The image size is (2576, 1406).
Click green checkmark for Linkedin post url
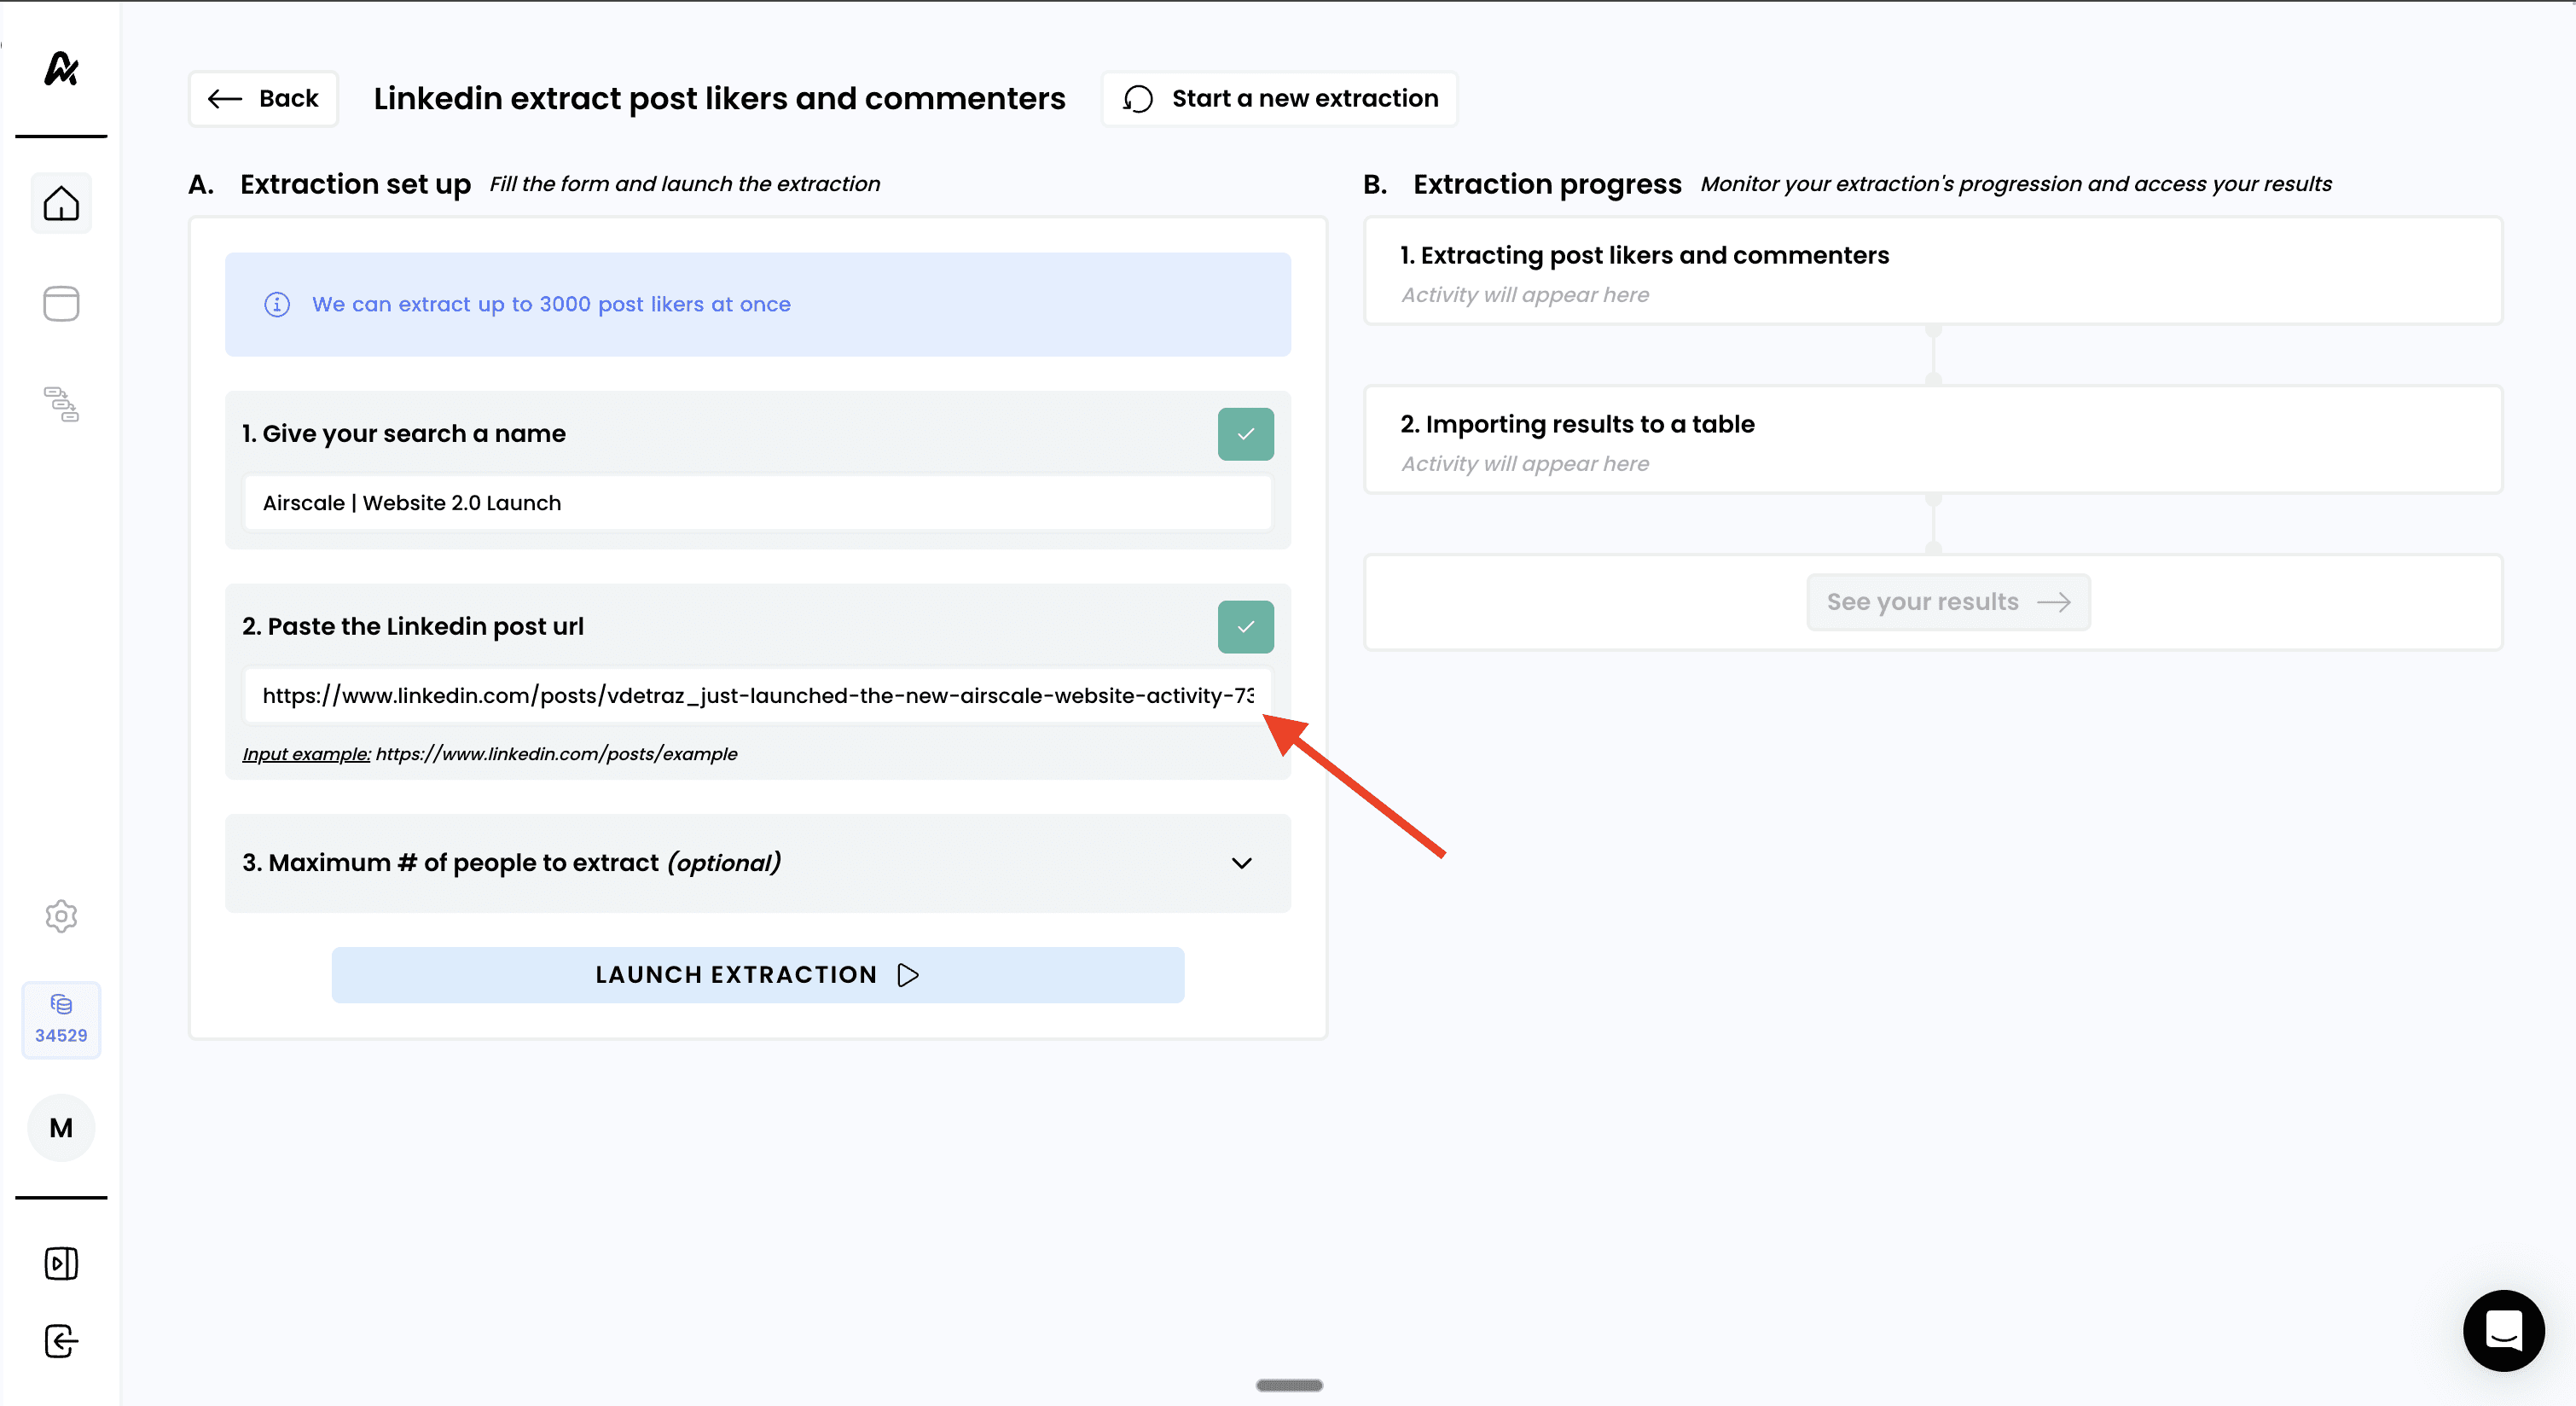[1245, 627]
